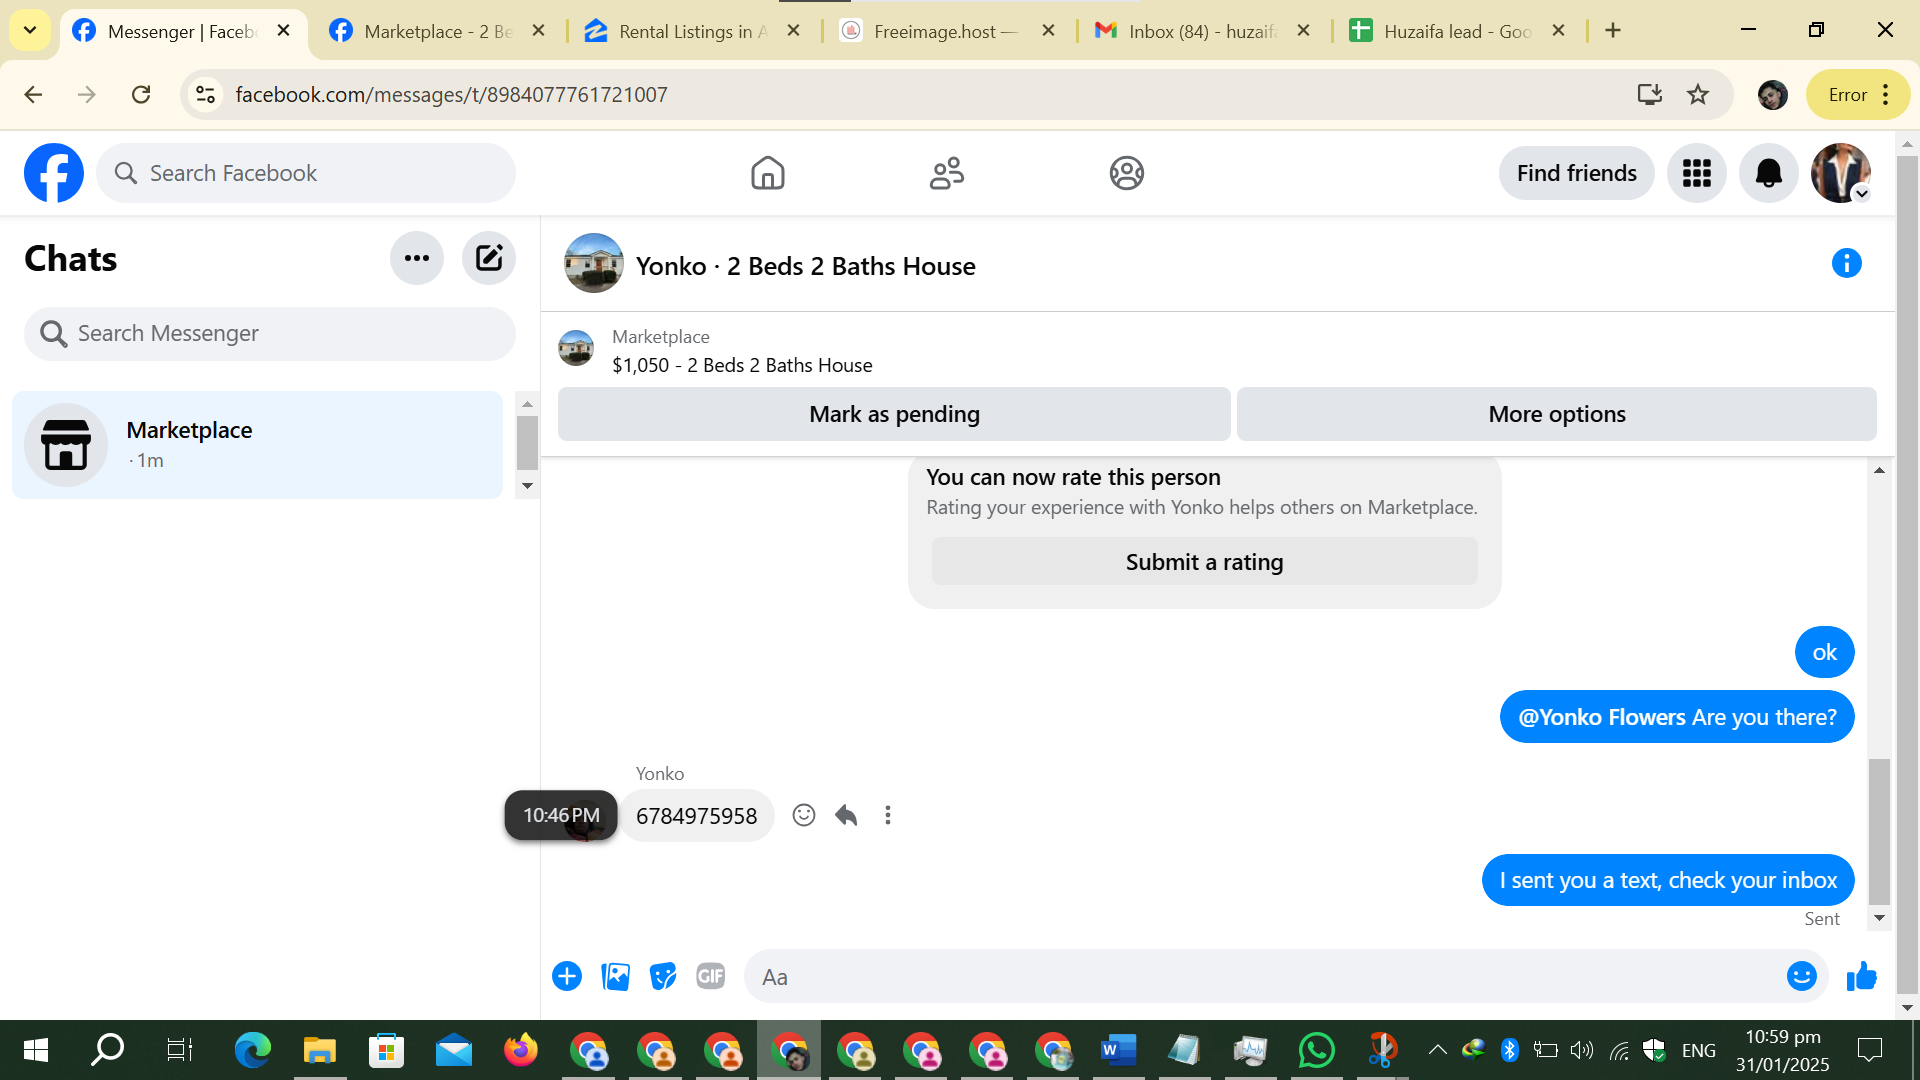Open more actions plus icon in composer

[x=567, y=976]
